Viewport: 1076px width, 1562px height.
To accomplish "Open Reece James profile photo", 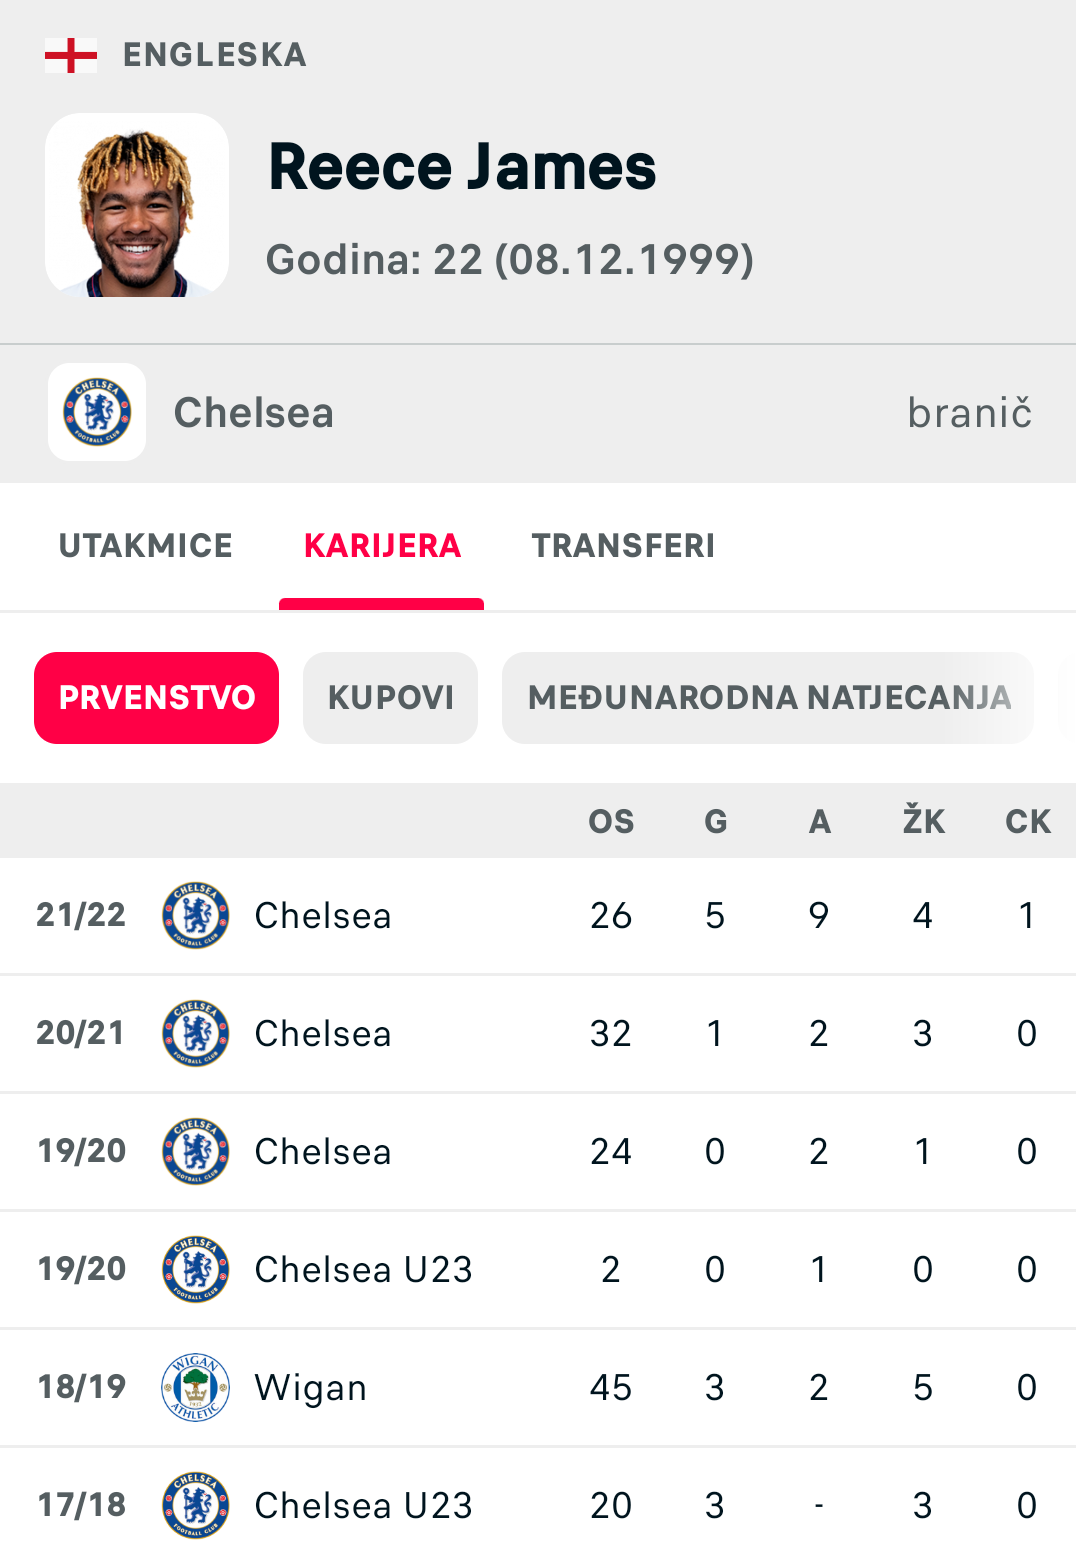I will click(137, 205).
